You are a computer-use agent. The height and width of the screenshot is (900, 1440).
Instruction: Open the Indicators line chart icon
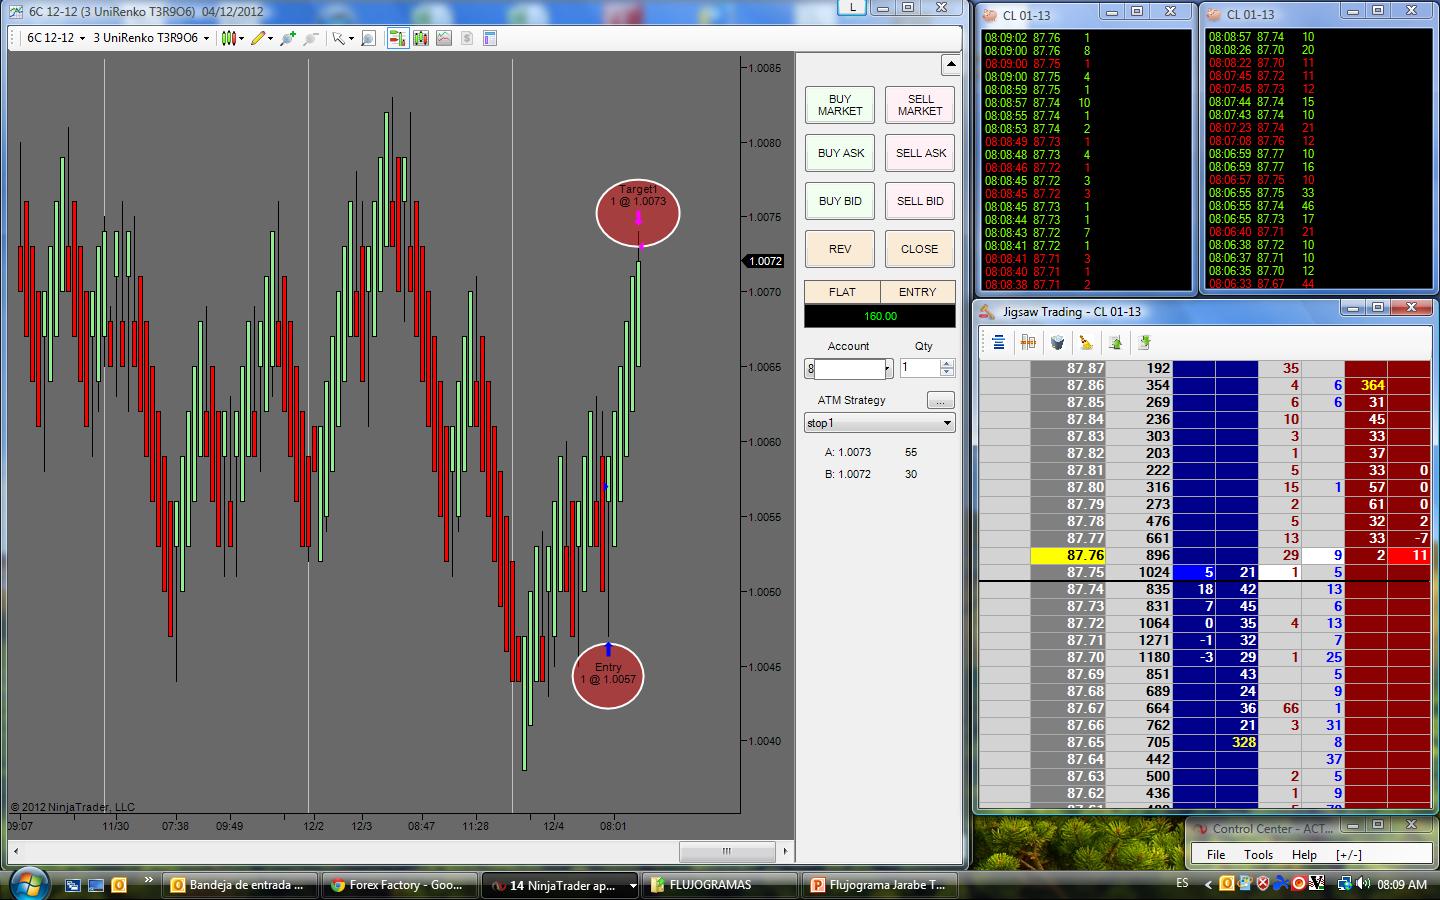click(x=443, y=38)
